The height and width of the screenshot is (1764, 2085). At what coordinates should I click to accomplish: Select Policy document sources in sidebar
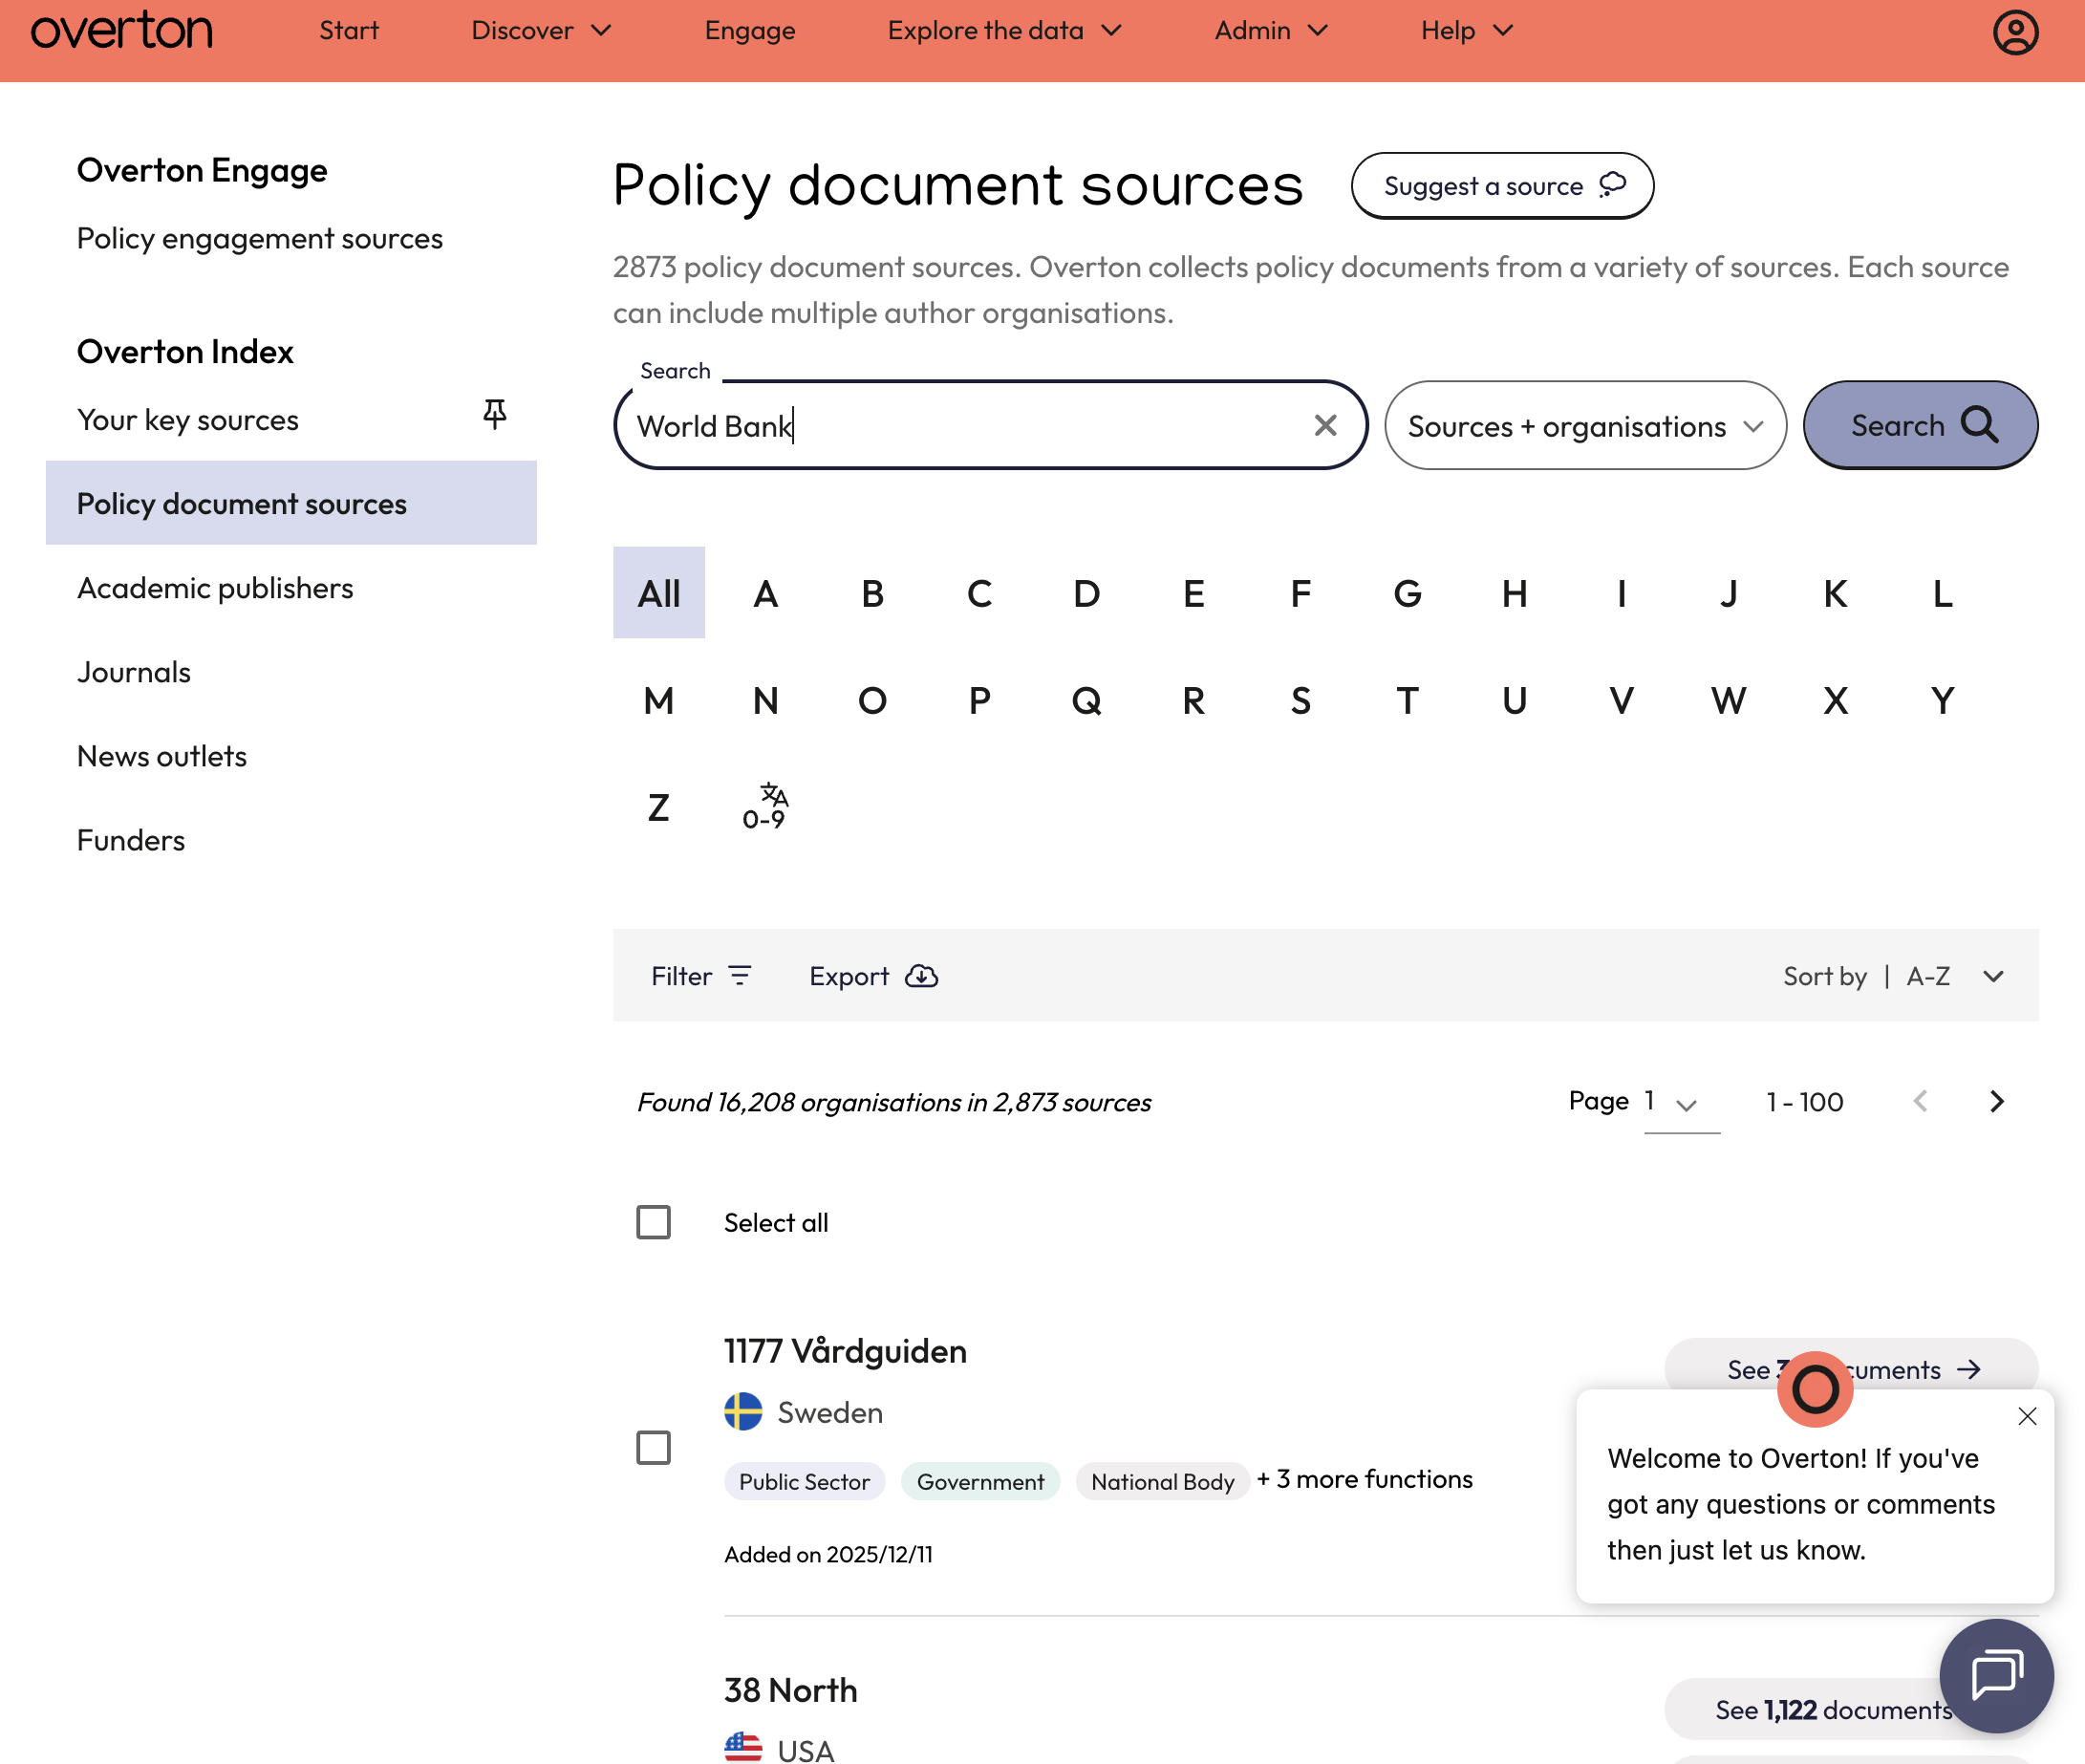coord(291,503)
